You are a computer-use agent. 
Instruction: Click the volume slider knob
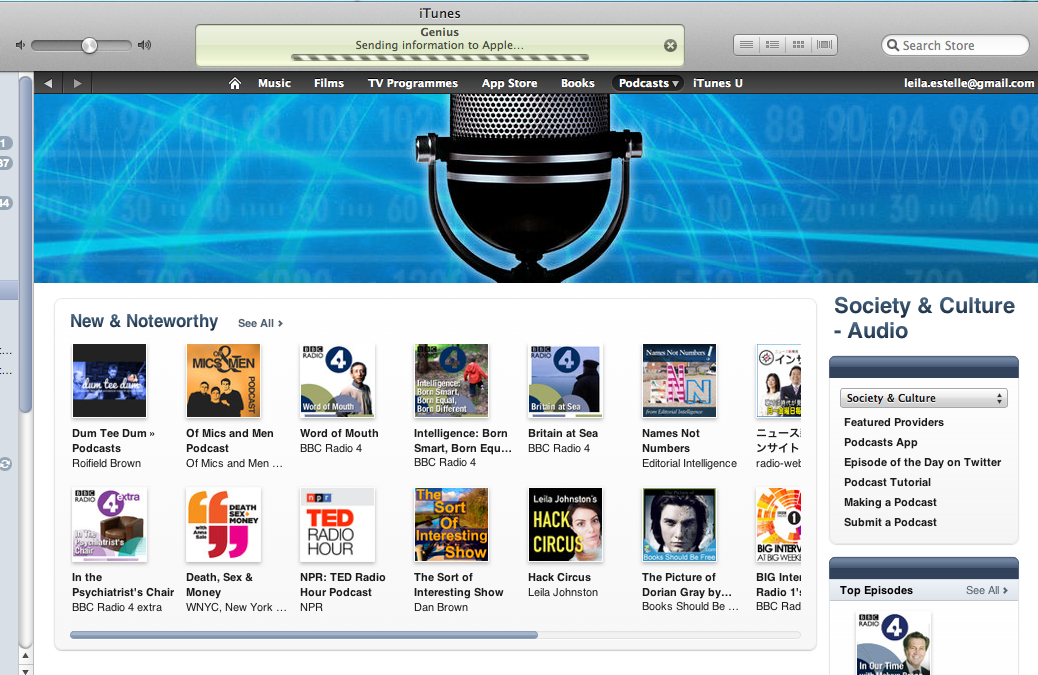point(89,45)
